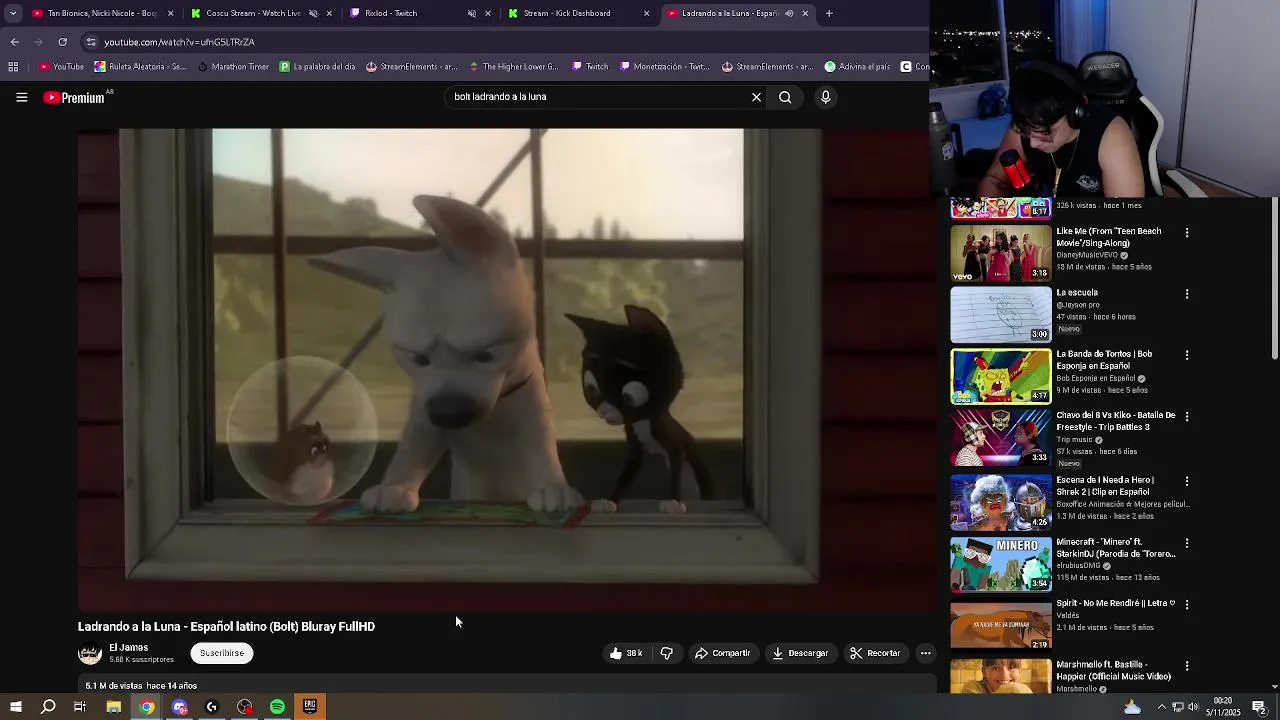This screenshot has height=720, width=1280.
Task: Click the Descargar download button
Action: (800, 653)
